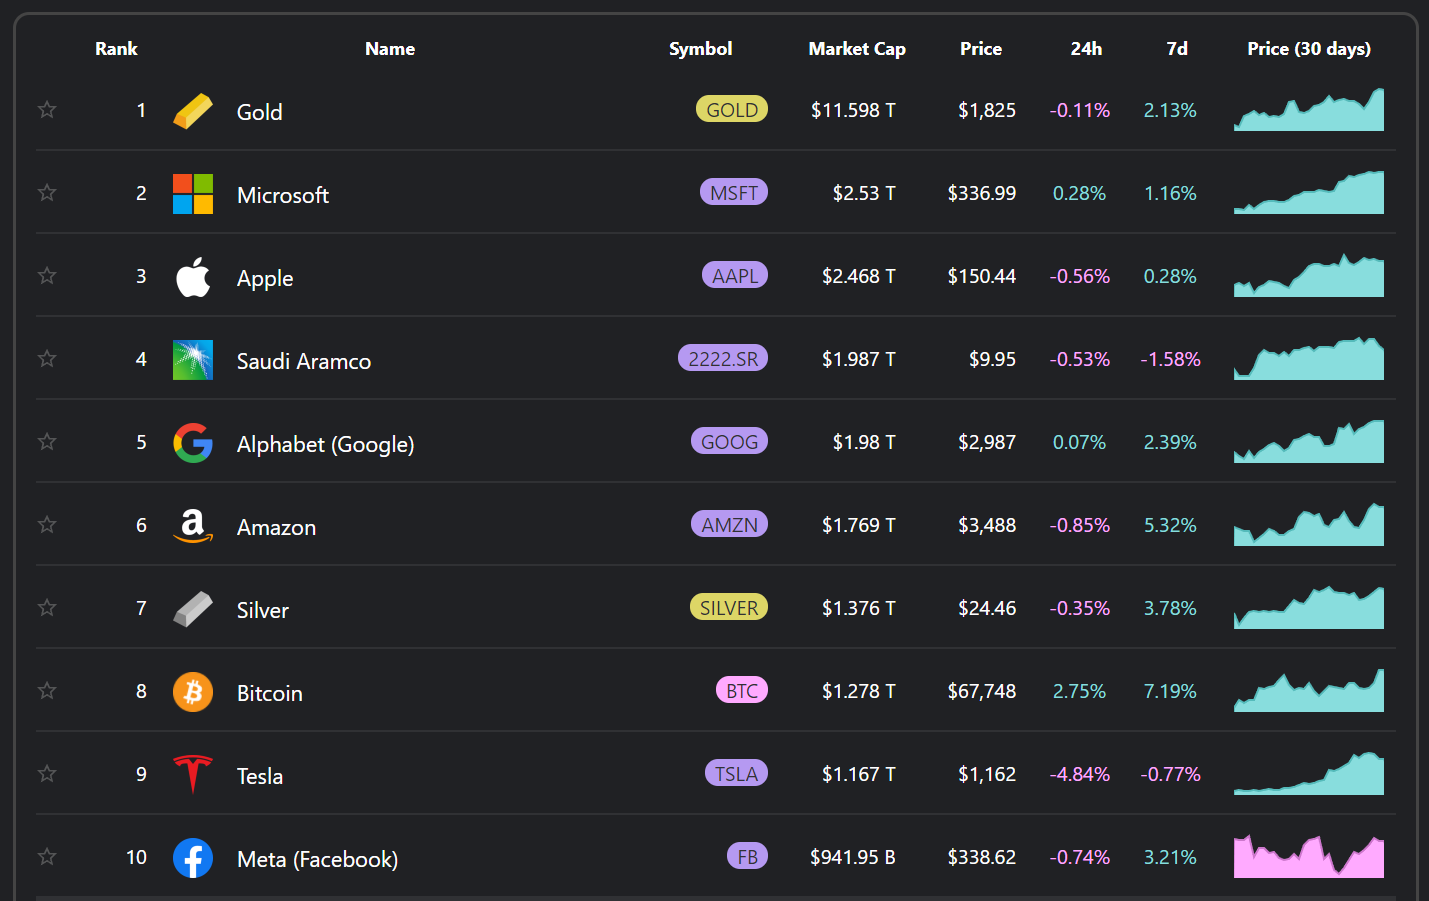Click the Apple logo icon

click(193, 277)
